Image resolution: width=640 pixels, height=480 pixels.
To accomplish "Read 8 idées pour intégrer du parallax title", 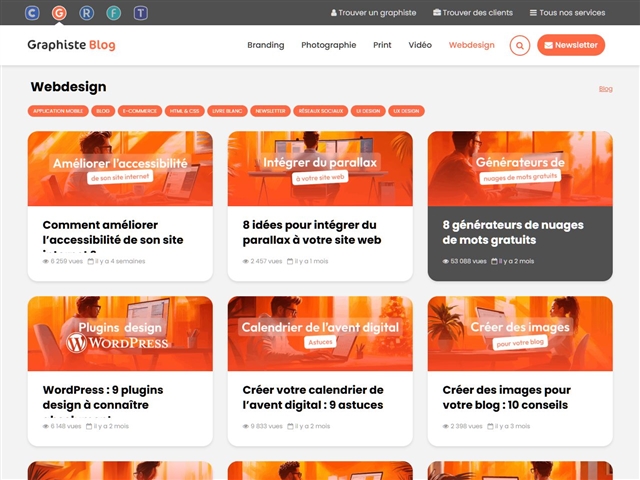I will 312,232.
